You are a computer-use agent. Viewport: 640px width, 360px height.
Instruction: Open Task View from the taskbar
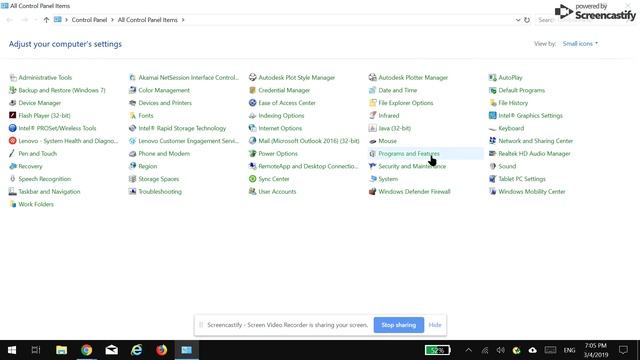[36, 350]
